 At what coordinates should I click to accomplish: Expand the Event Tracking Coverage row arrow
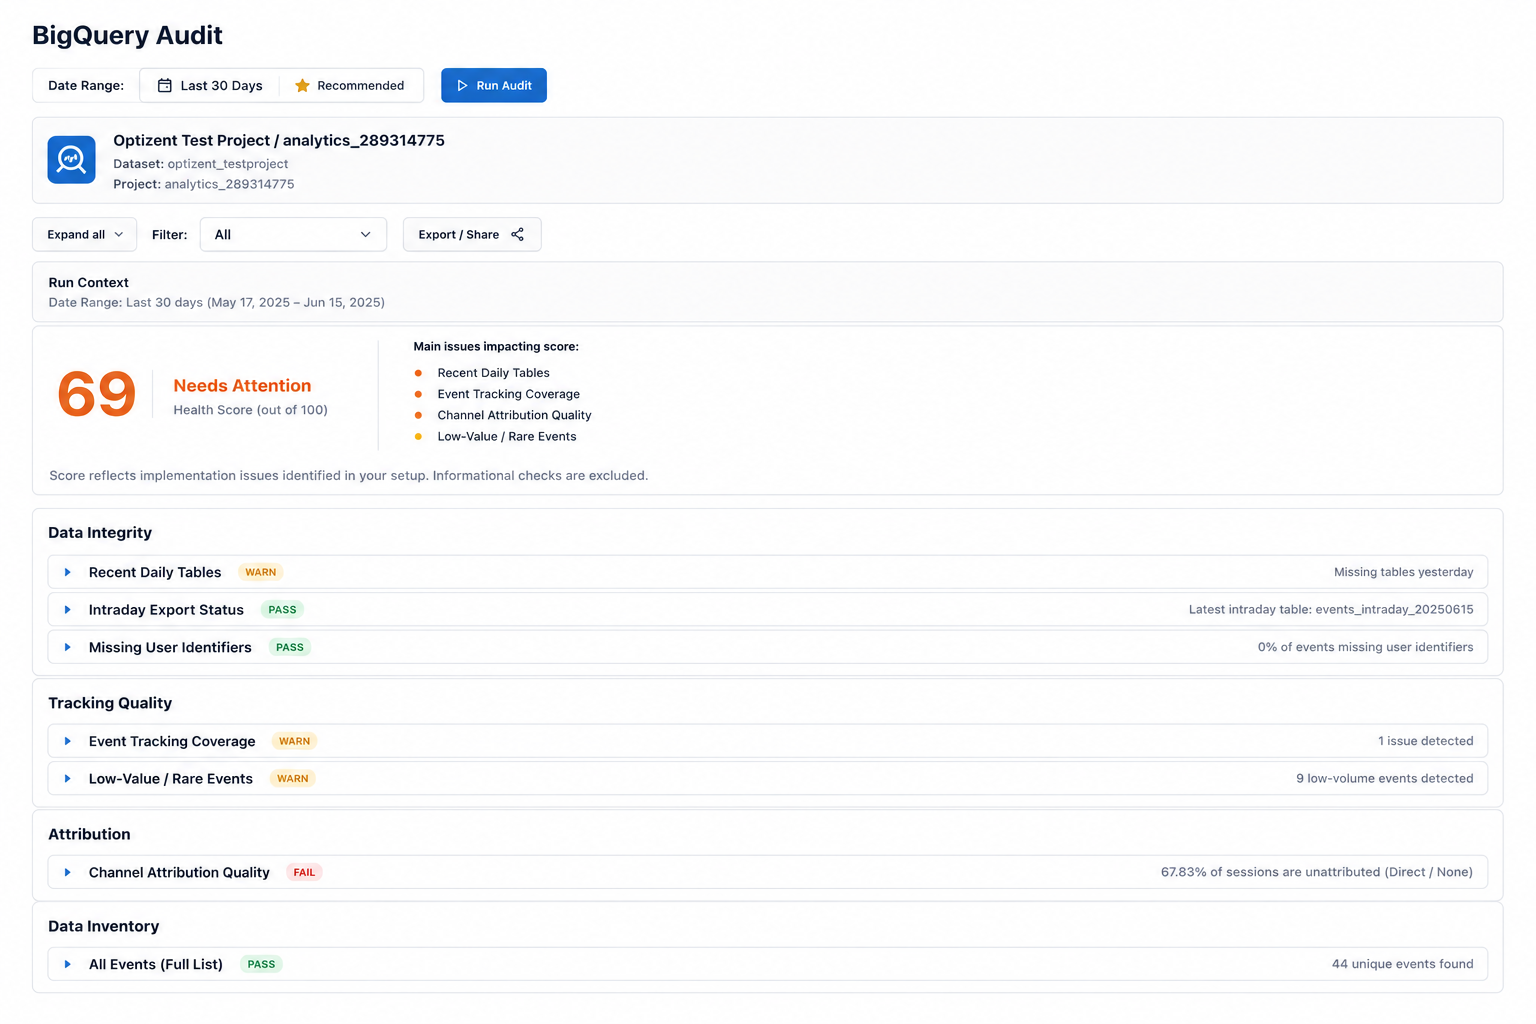point(67,741)
